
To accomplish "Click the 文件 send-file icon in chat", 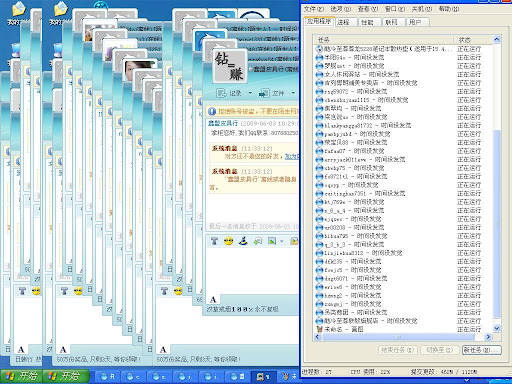I will coord(264,93).
